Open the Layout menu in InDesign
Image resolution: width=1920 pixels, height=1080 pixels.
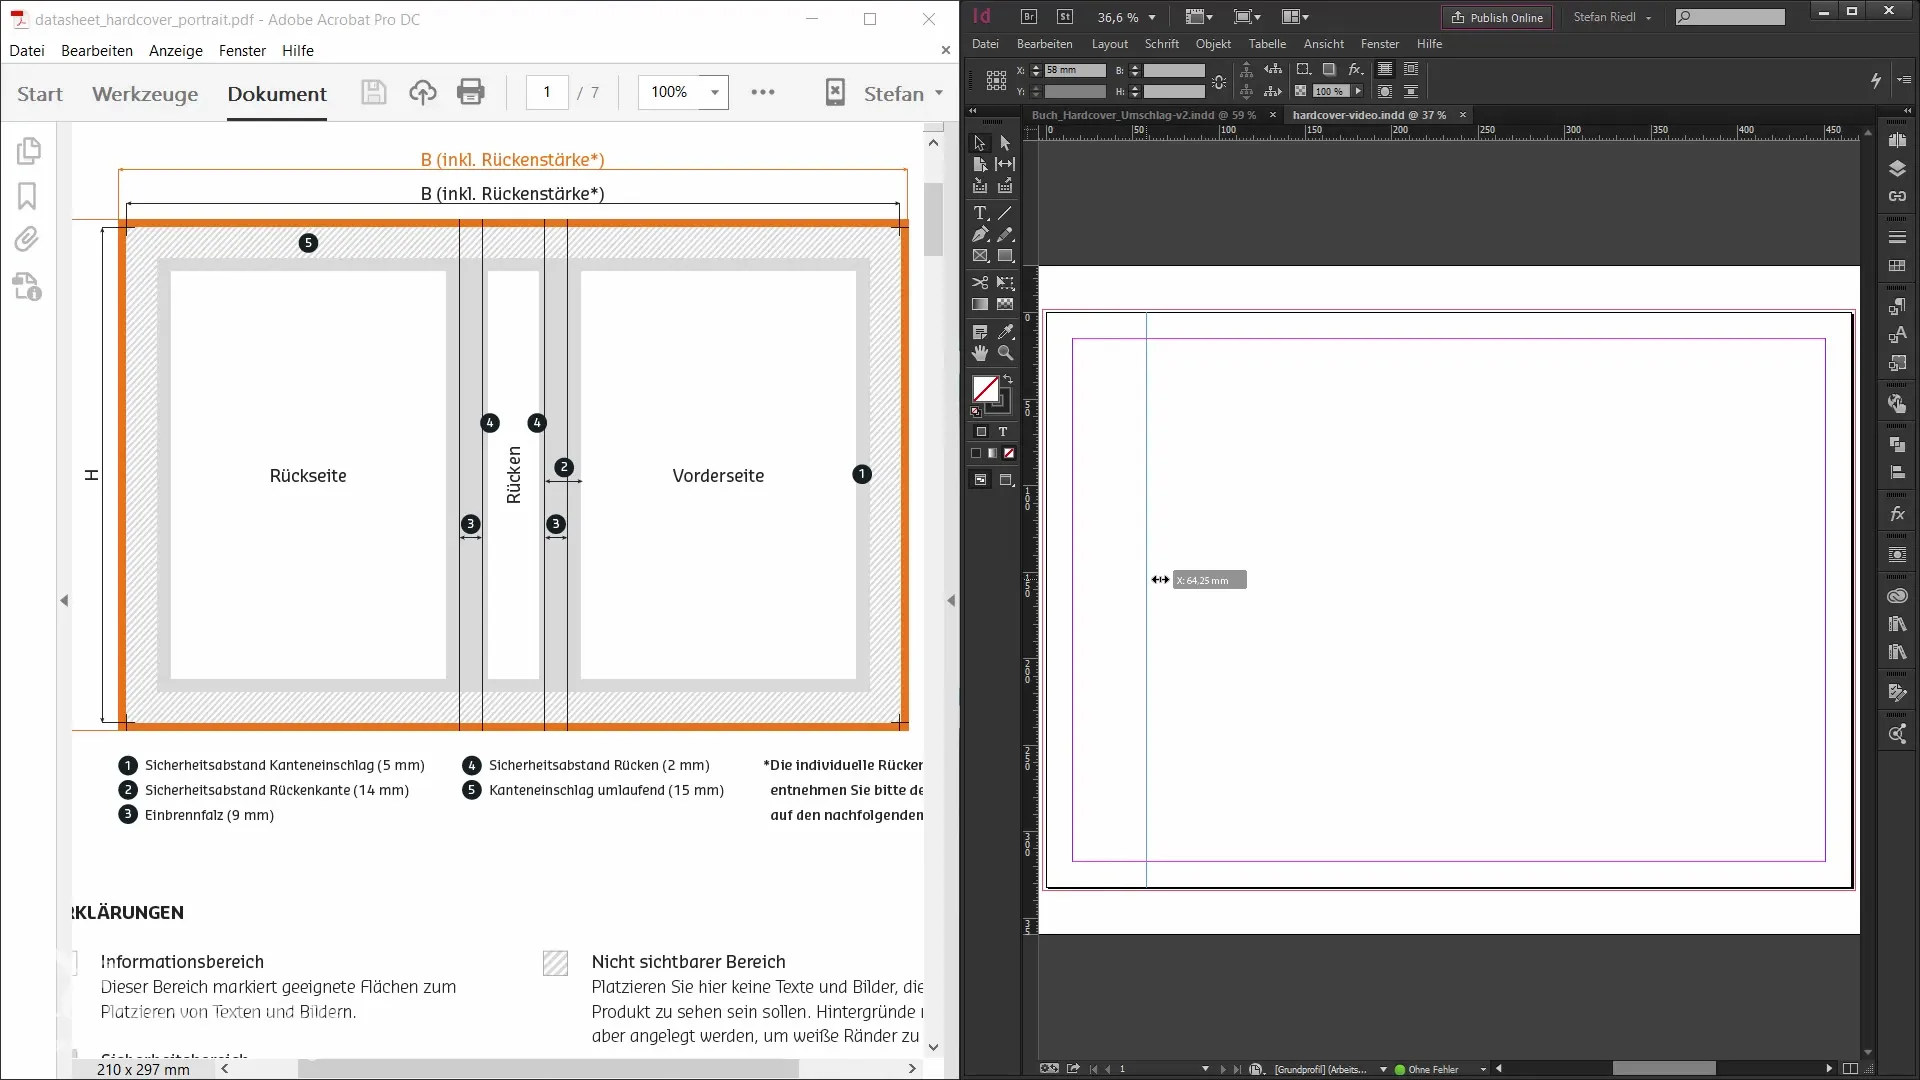point(1109,44)
